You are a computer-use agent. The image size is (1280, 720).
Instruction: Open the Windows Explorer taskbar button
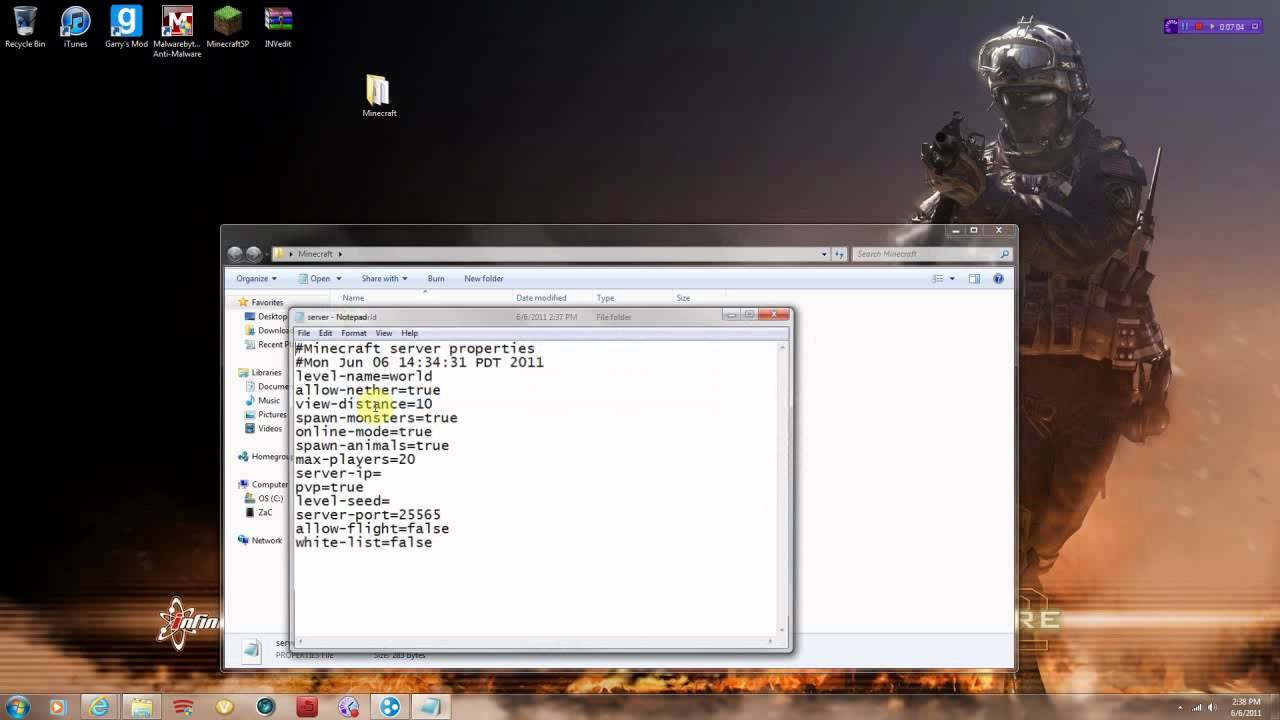pyautogui.click(x=141, y=707)
